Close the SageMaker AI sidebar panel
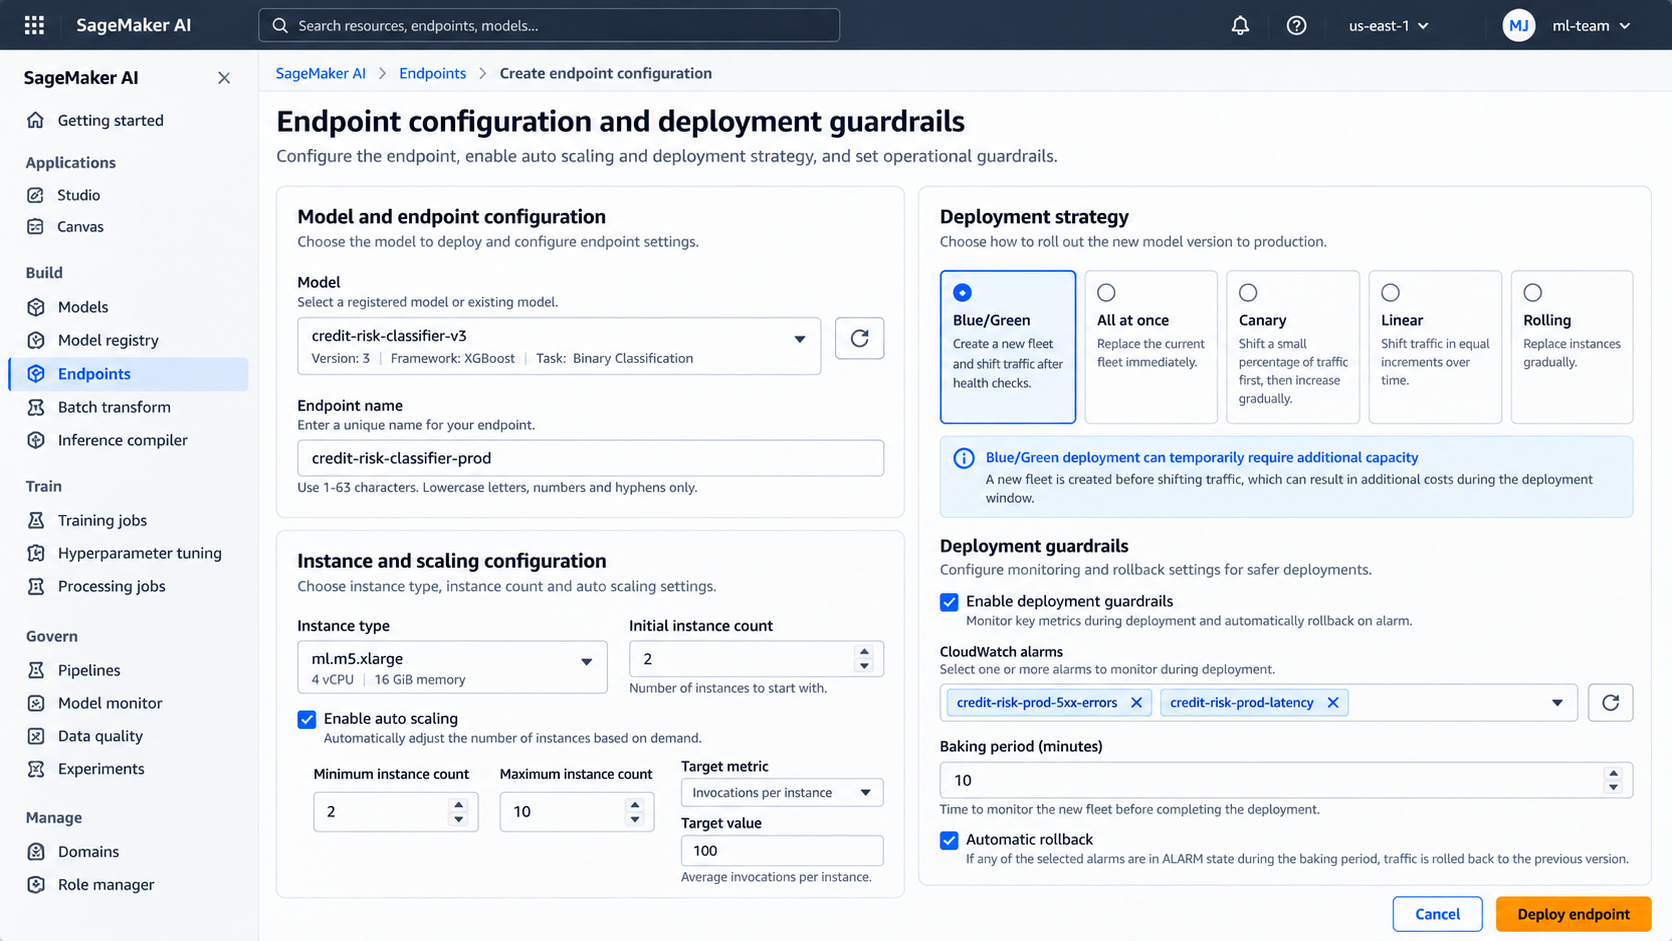 point(224,78)
